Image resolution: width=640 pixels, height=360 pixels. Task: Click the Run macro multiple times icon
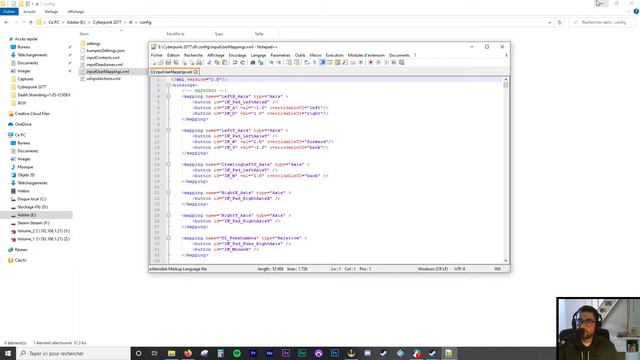pos(394,62)
